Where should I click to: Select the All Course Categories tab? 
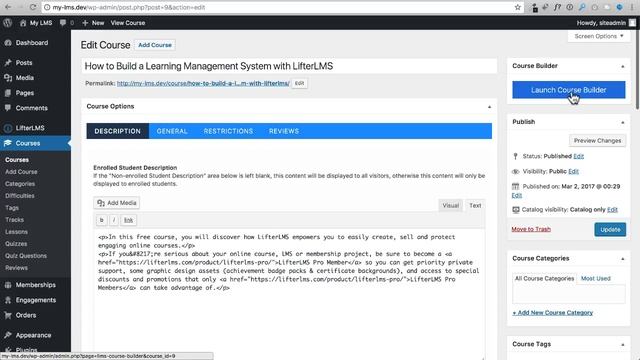544,278
